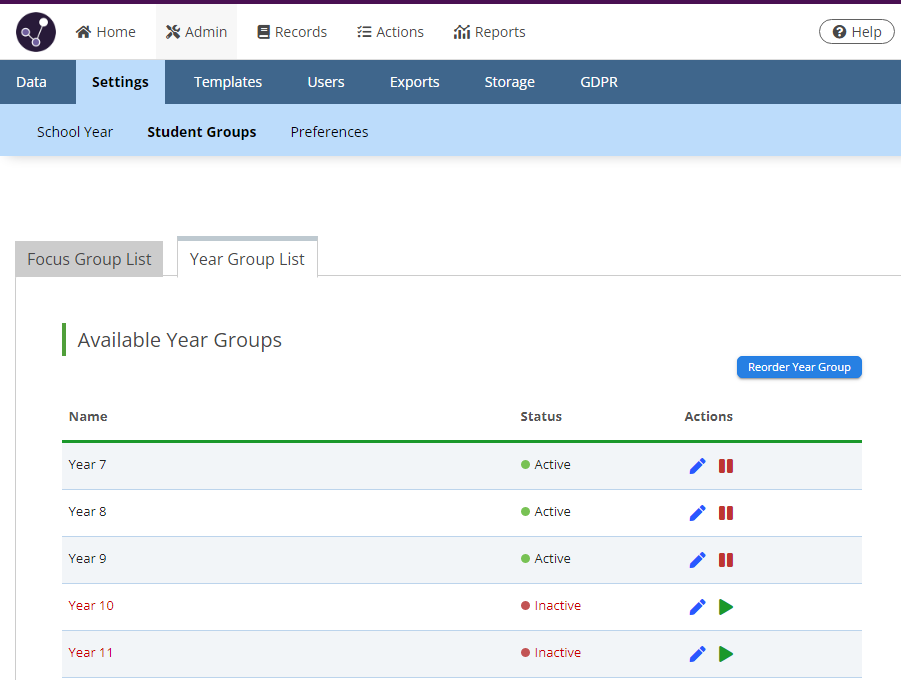Edit Year 8 with pencil icon
The image size is (901, 680).
coord(698,513)
